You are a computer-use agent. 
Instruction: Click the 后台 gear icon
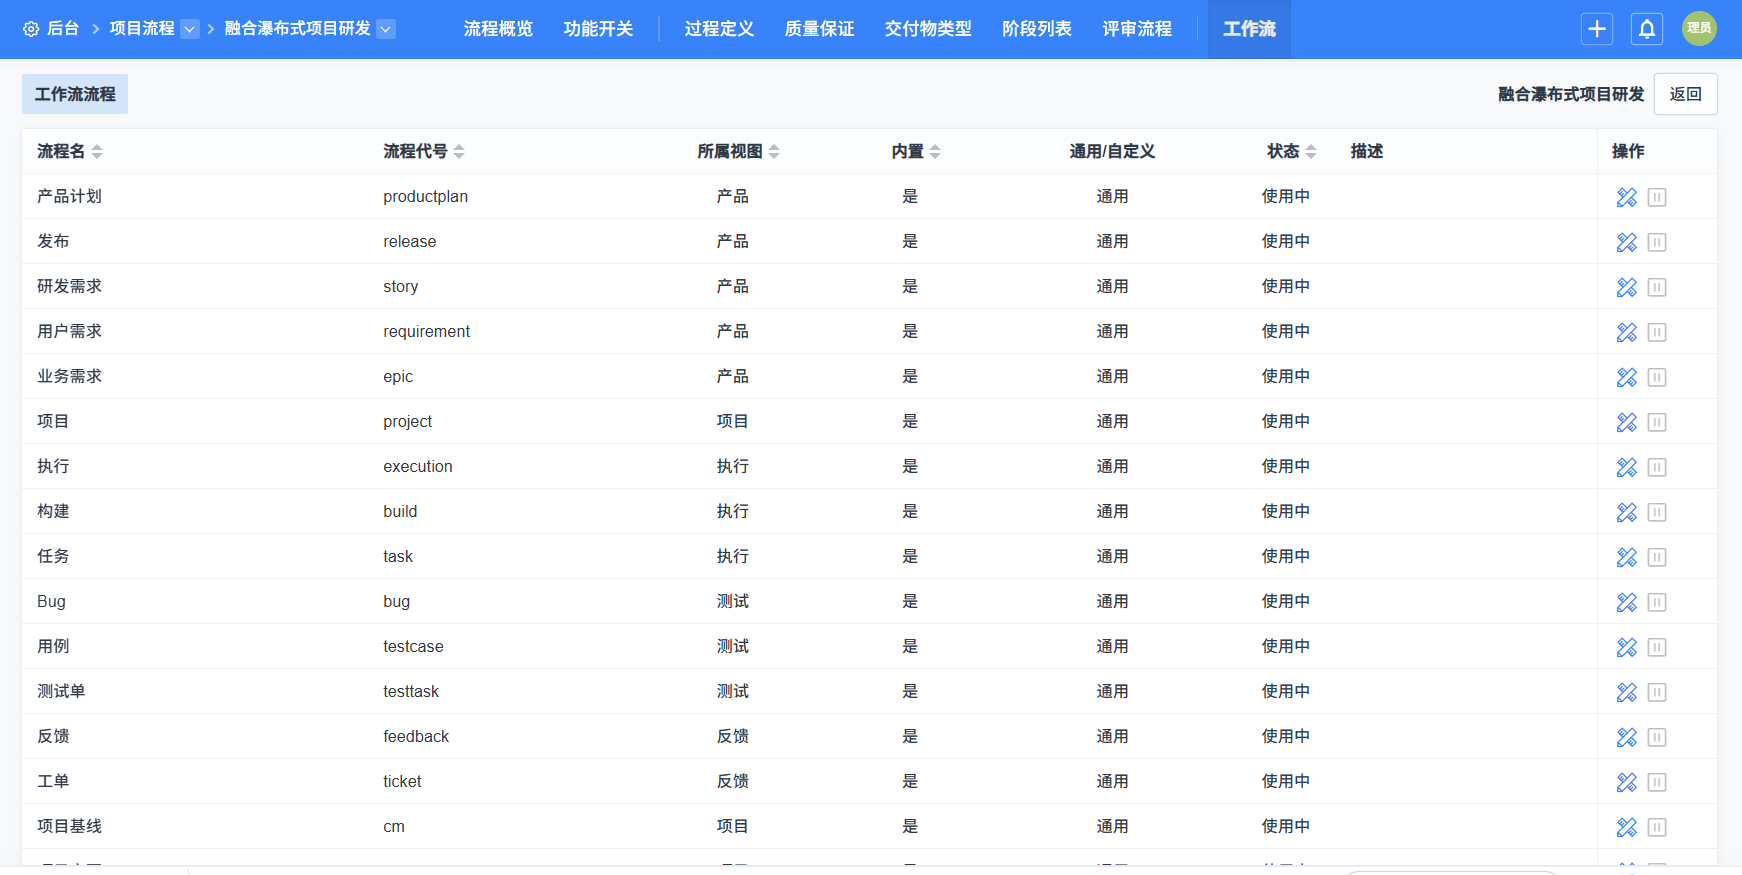click(x=31, y=29)
